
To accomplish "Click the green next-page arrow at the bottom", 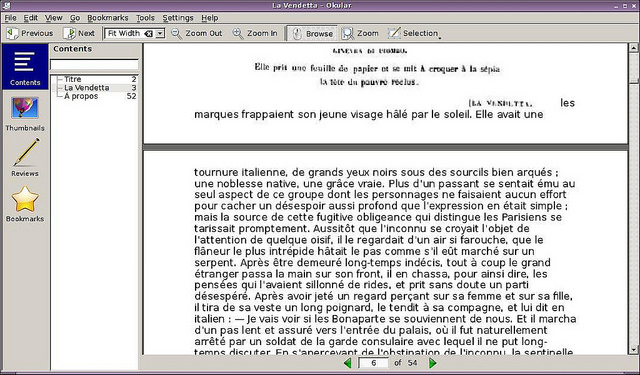I will point(433,363).
